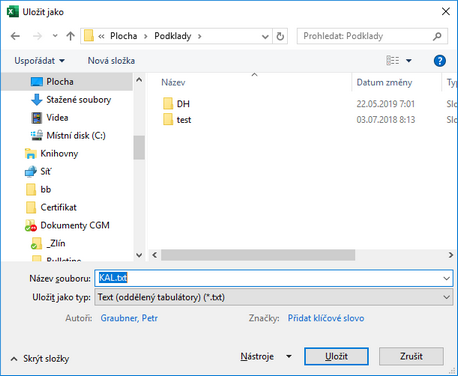Click the address bar folder icon

click(89, 36)
